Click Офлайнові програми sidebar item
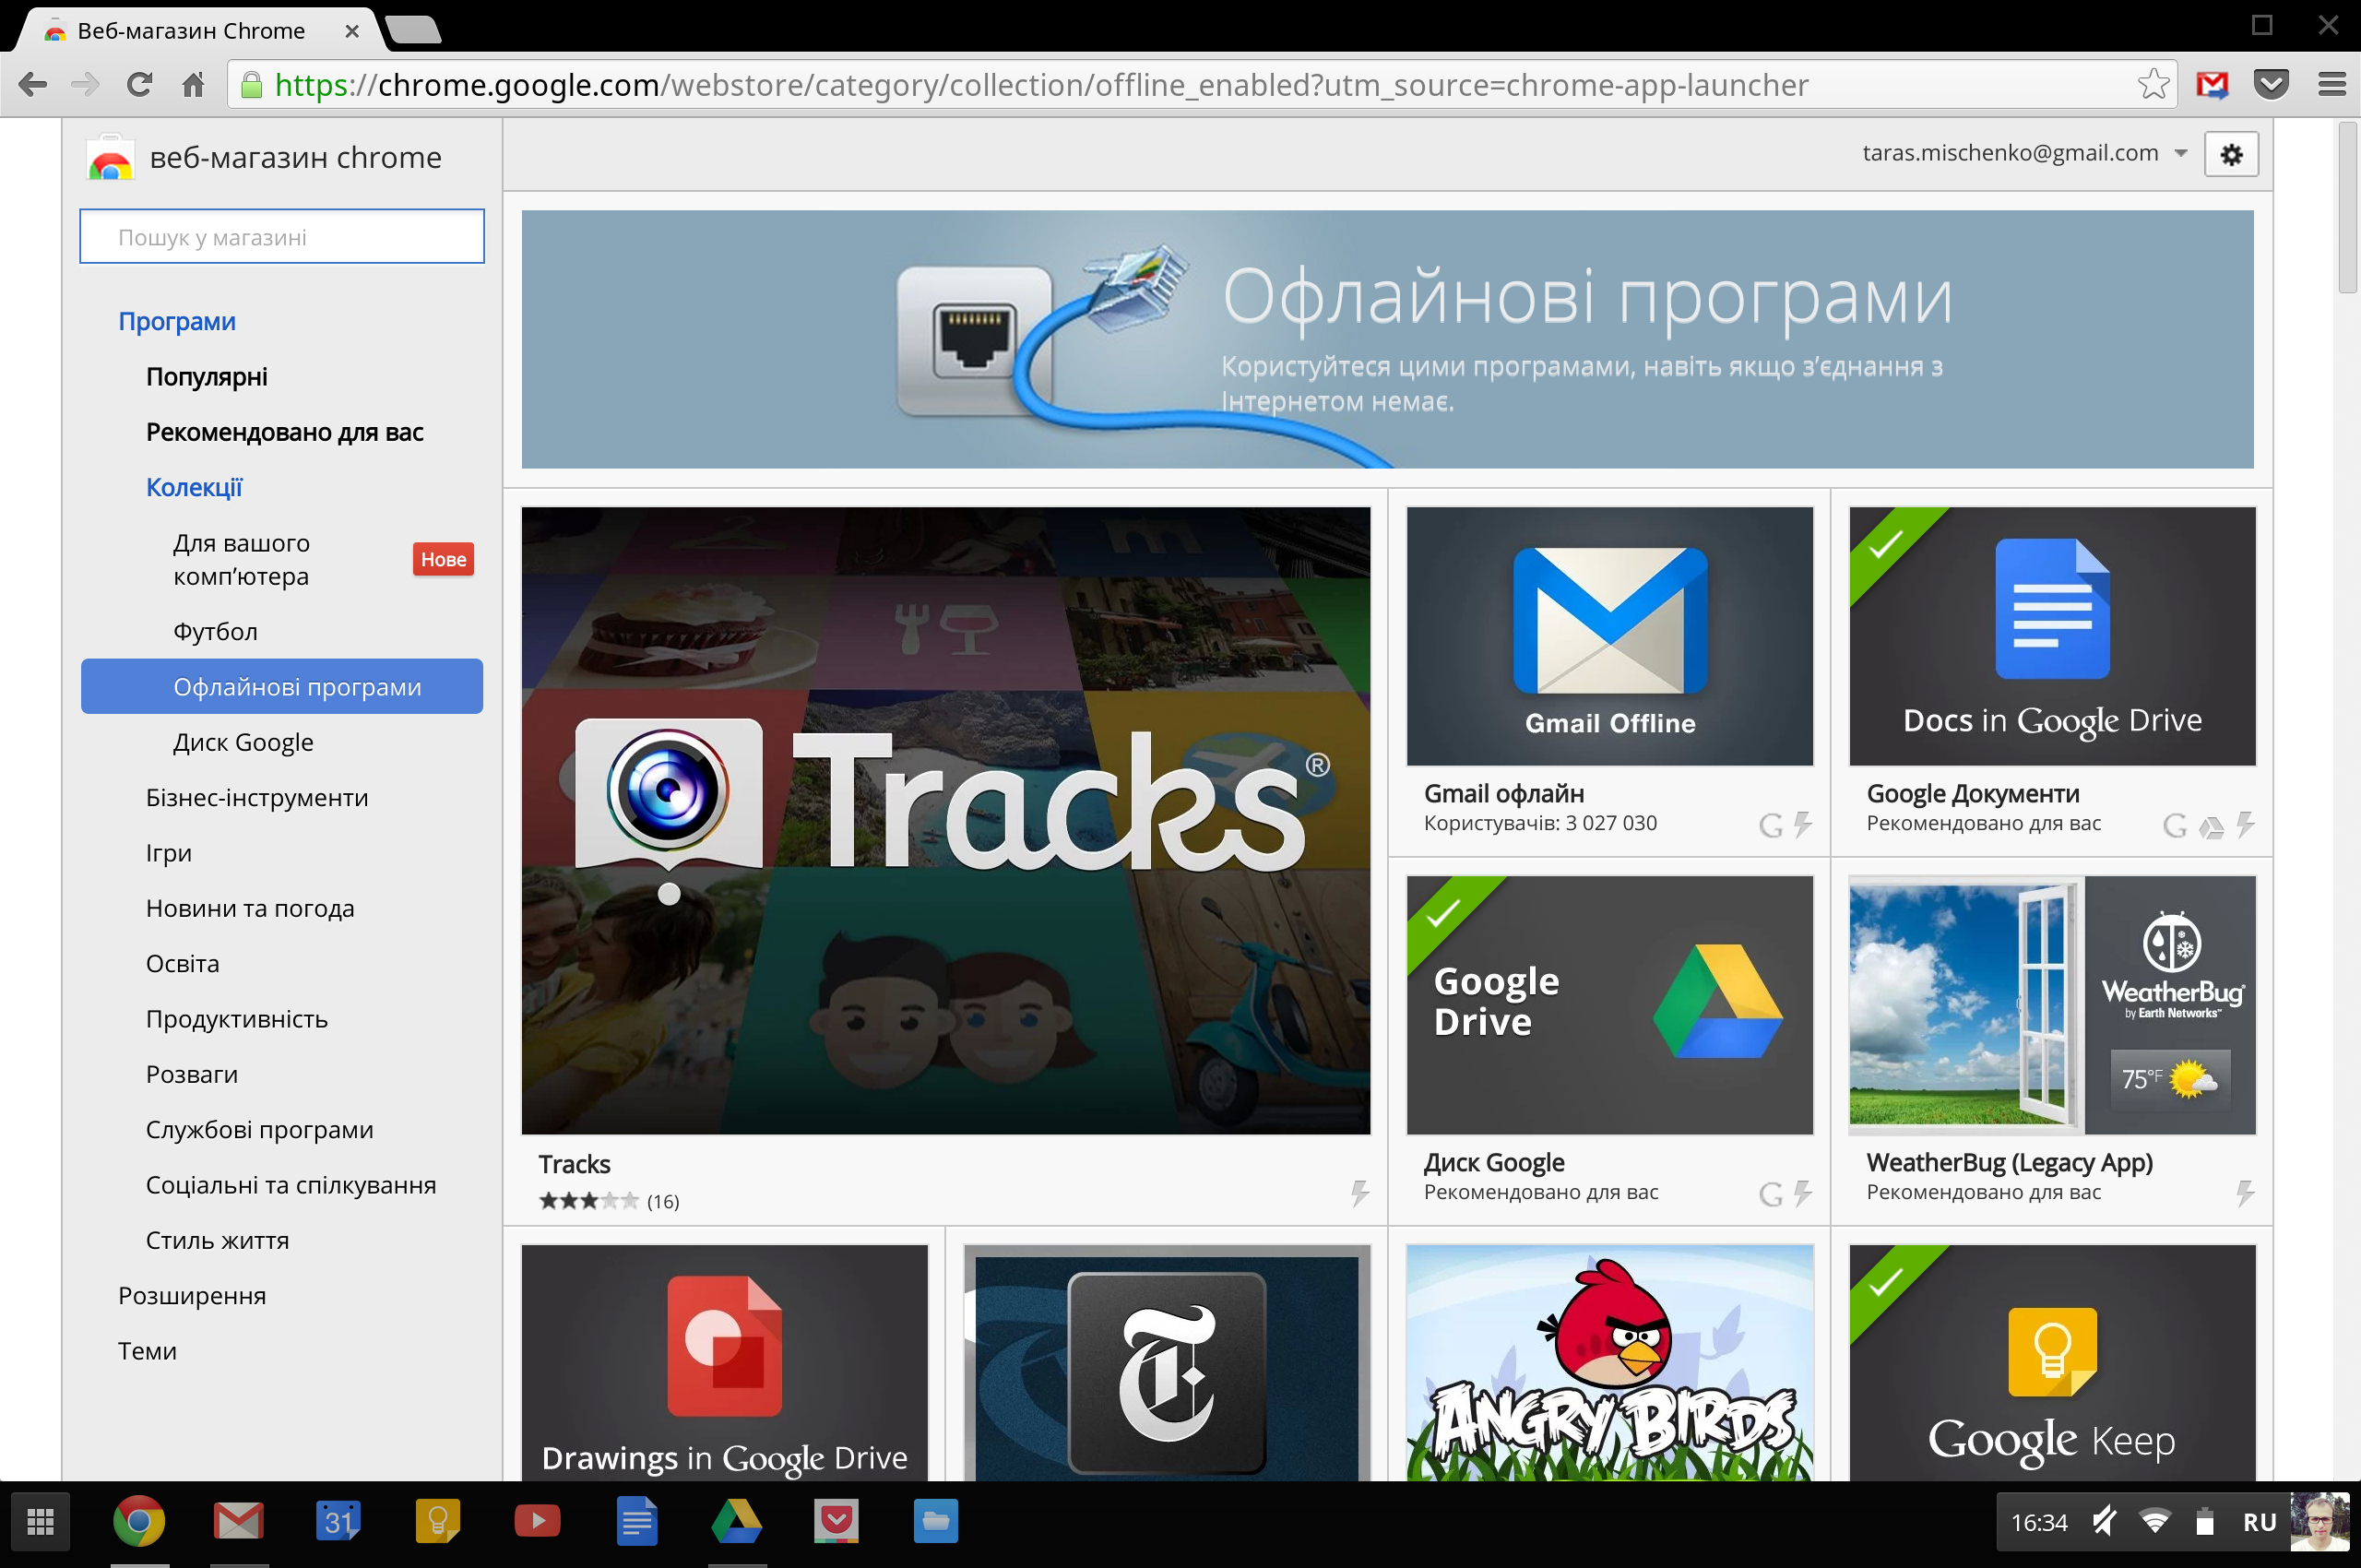The height and width of the screenshot is (1568, 2361). [x=283, y=684]
